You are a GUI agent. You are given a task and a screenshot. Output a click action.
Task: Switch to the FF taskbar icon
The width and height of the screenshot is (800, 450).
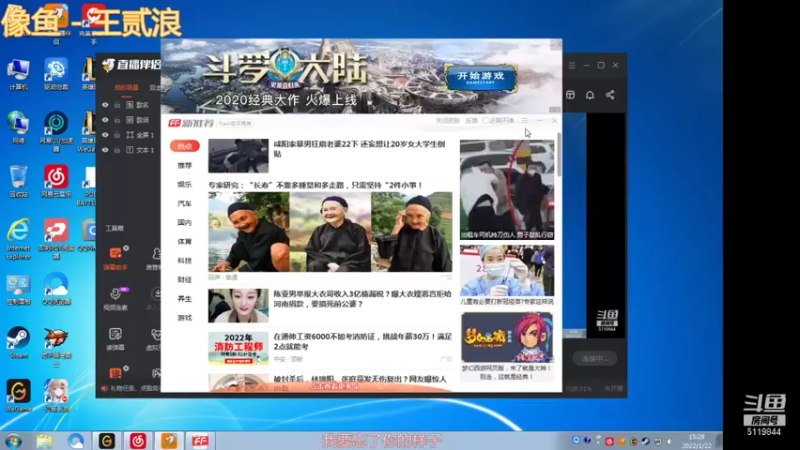(x=200, y=441)
